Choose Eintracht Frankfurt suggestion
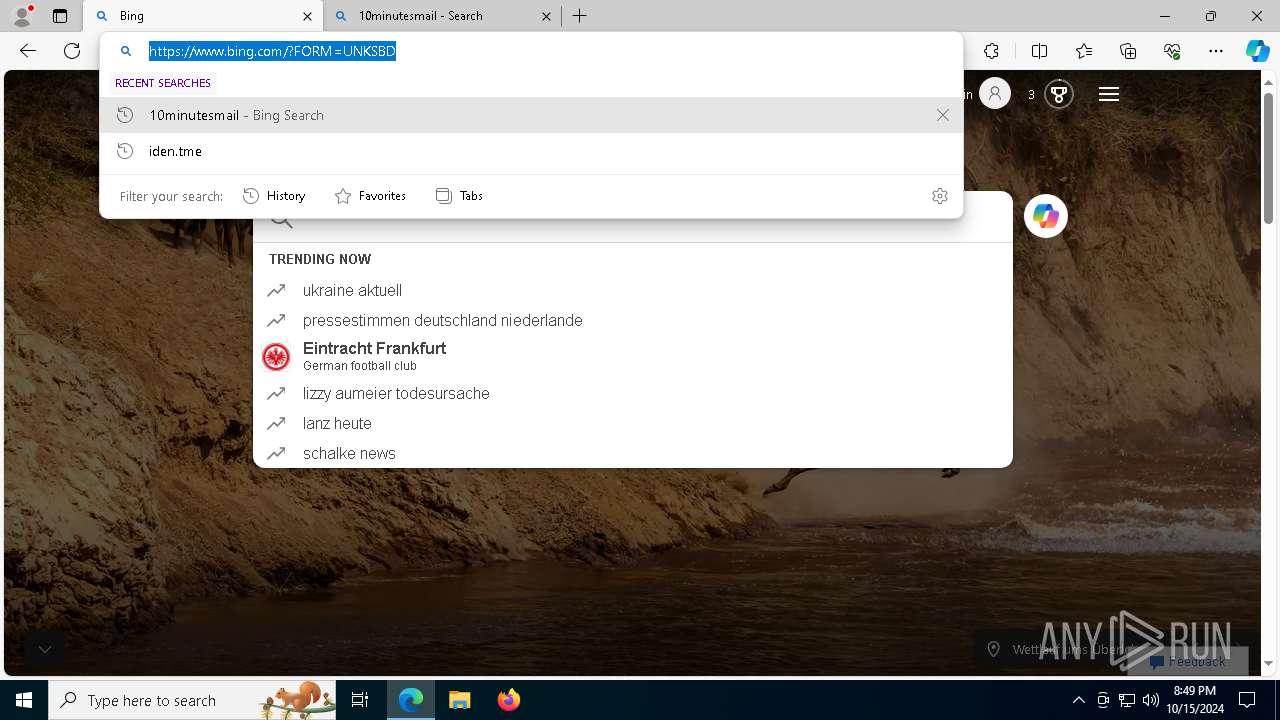The image size is (1280, 720). coord(633,356)
